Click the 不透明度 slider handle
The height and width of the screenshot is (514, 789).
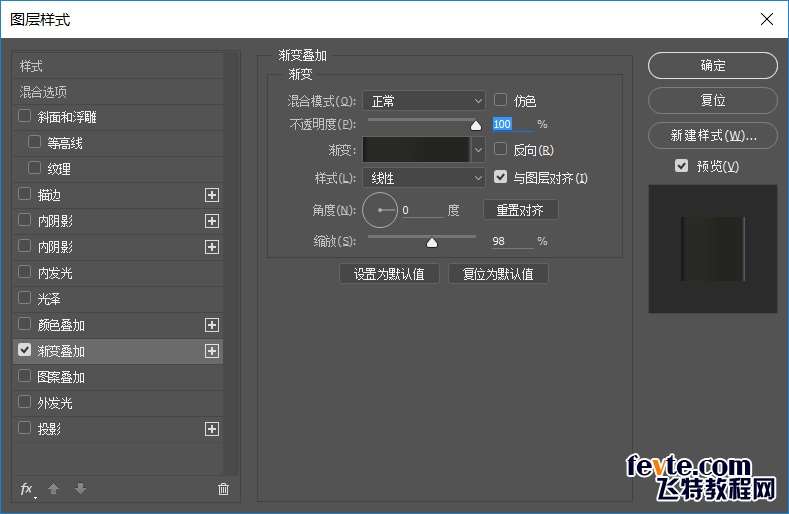(x=476, y=125)
